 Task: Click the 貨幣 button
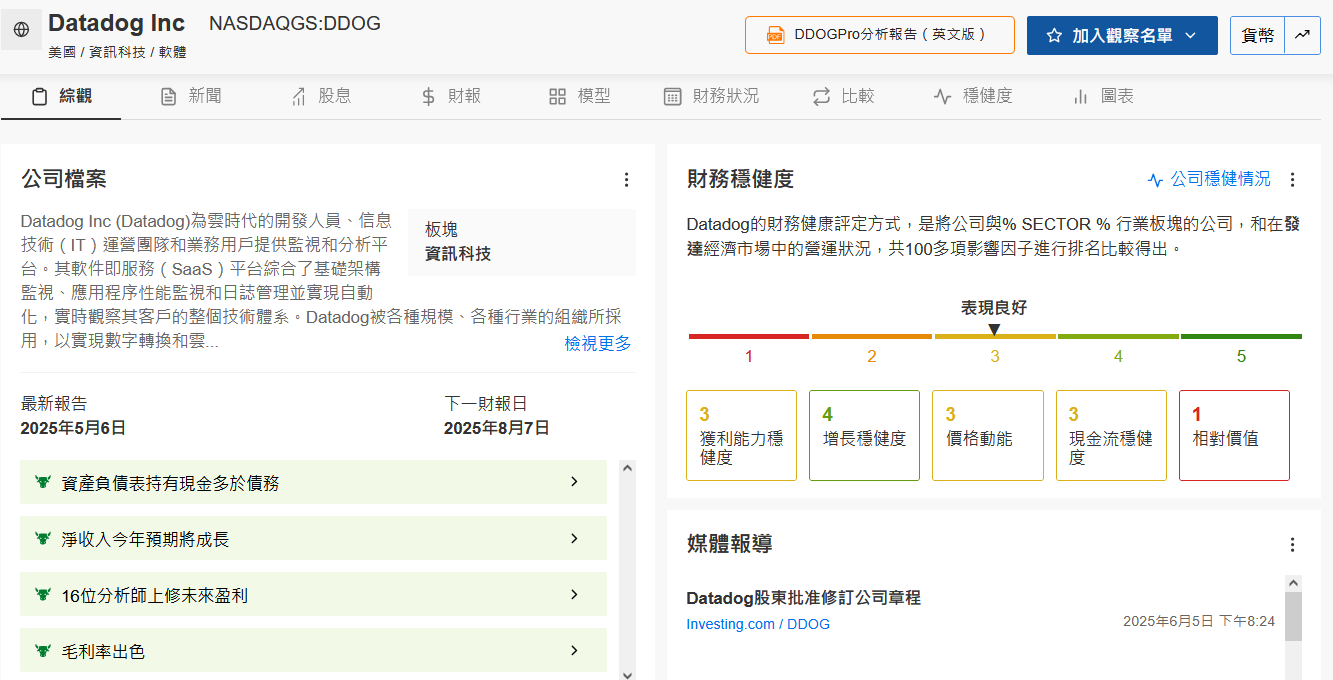pos(1257,35)
